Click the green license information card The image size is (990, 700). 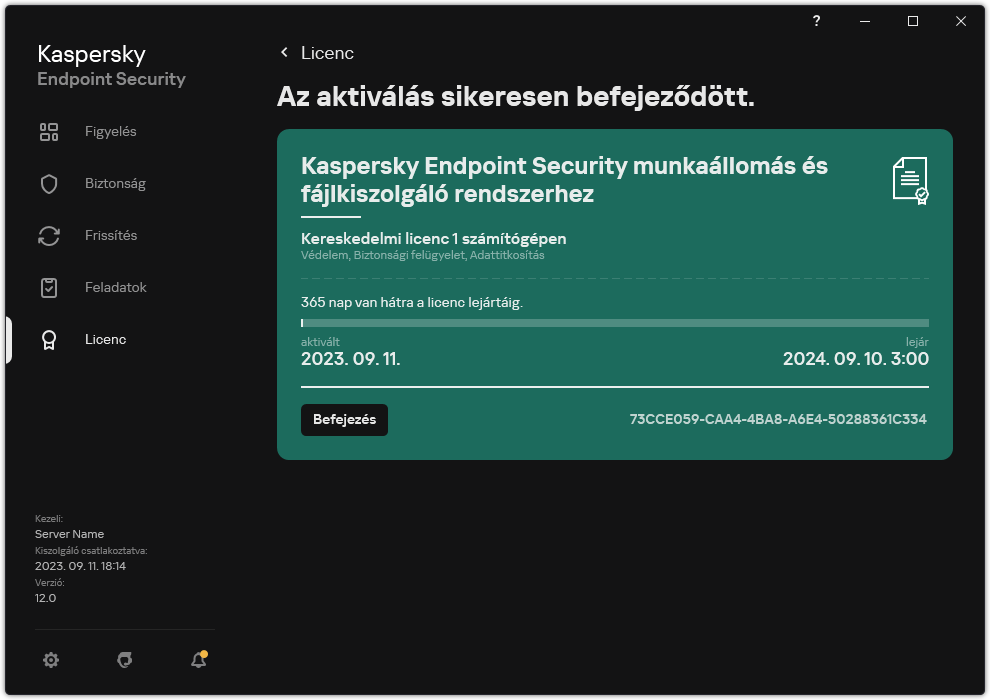pos(614,293)
